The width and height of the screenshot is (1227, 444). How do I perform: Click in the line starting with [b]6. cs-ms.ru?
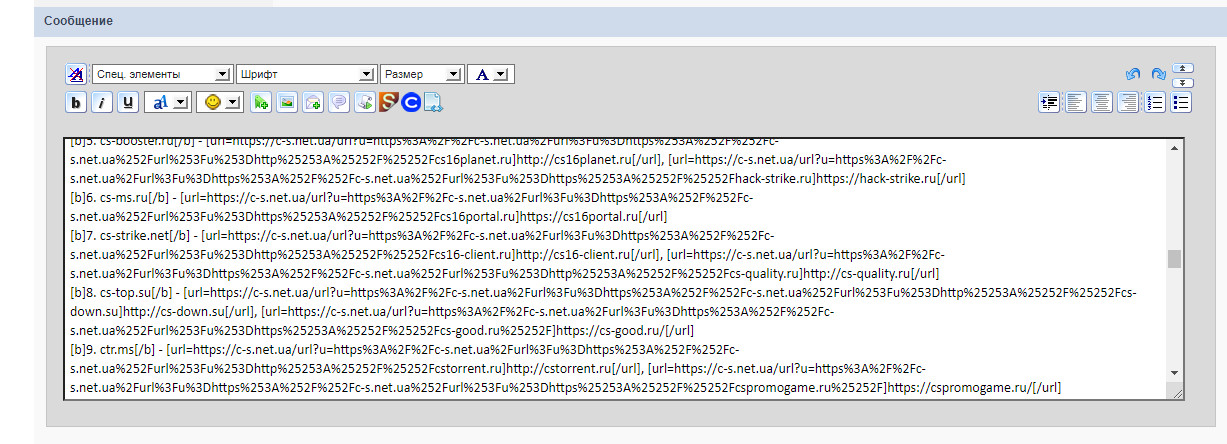(x=412, y=198)
